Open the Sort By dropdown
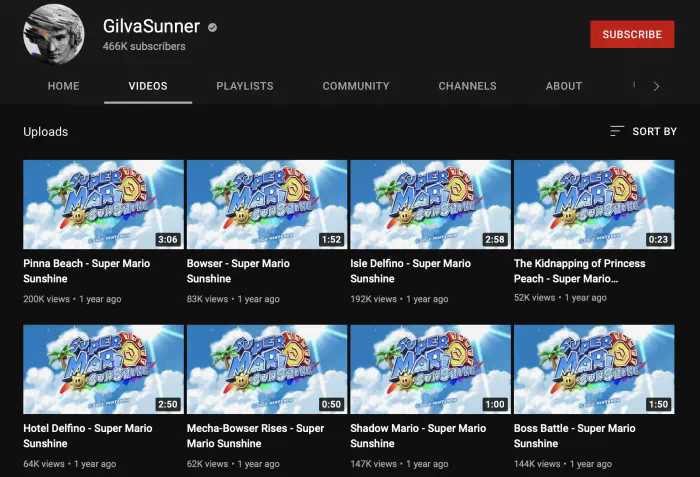The width and height of the screenshot is (700, 477). point(643,132)
